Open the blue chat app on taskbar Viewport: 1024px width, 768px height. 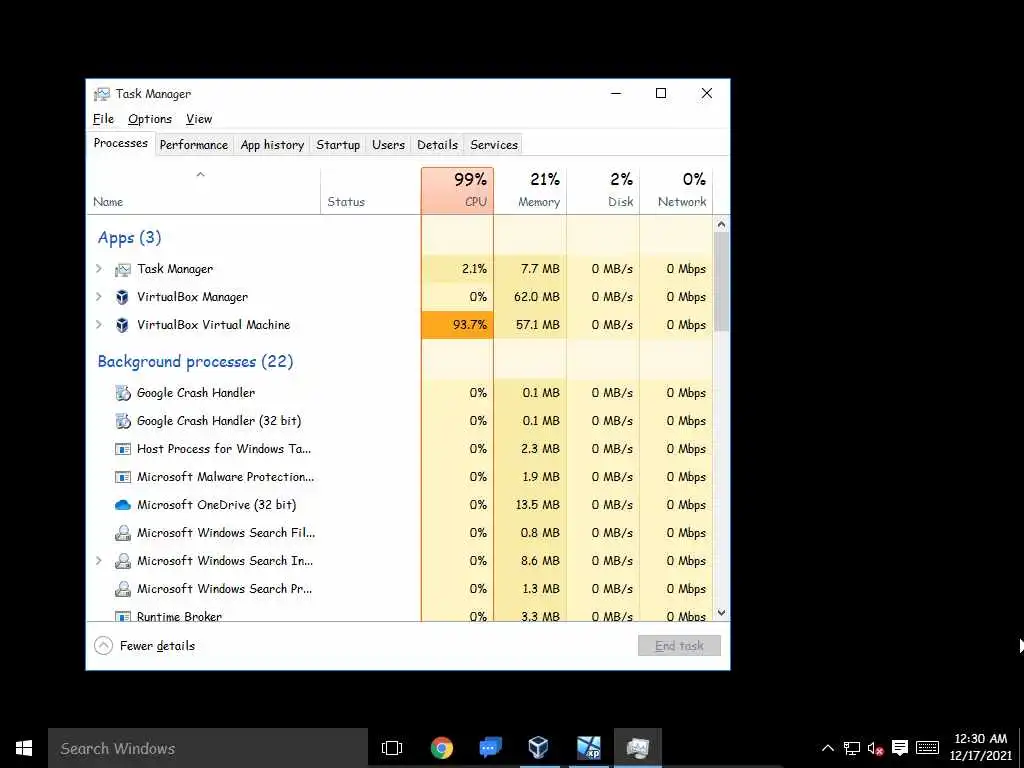pyautogui.click(x=490, y=748)
